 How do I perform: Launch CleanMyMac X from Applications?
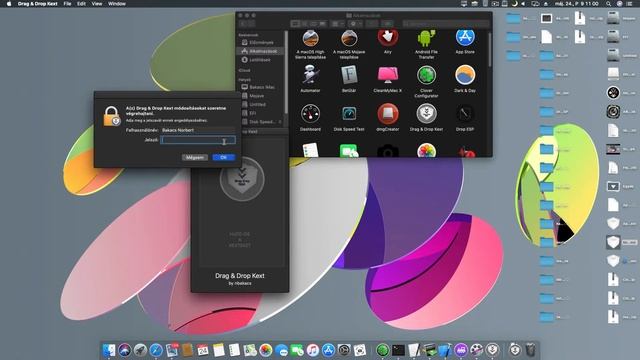coord(387,75)
